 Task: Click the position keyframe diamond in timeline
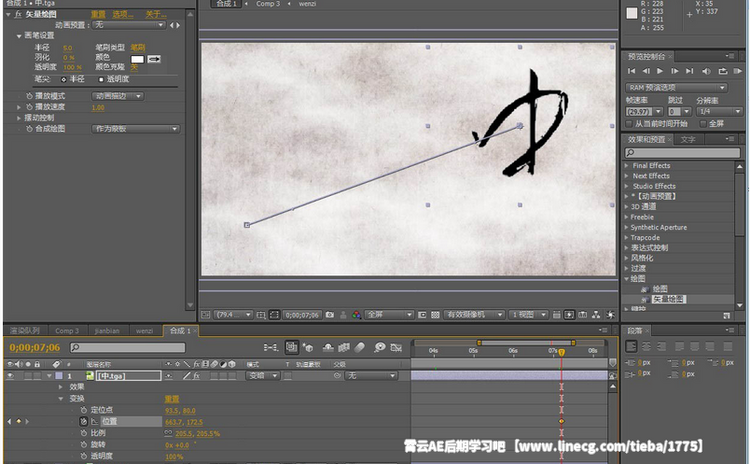(x=562, y=421)
